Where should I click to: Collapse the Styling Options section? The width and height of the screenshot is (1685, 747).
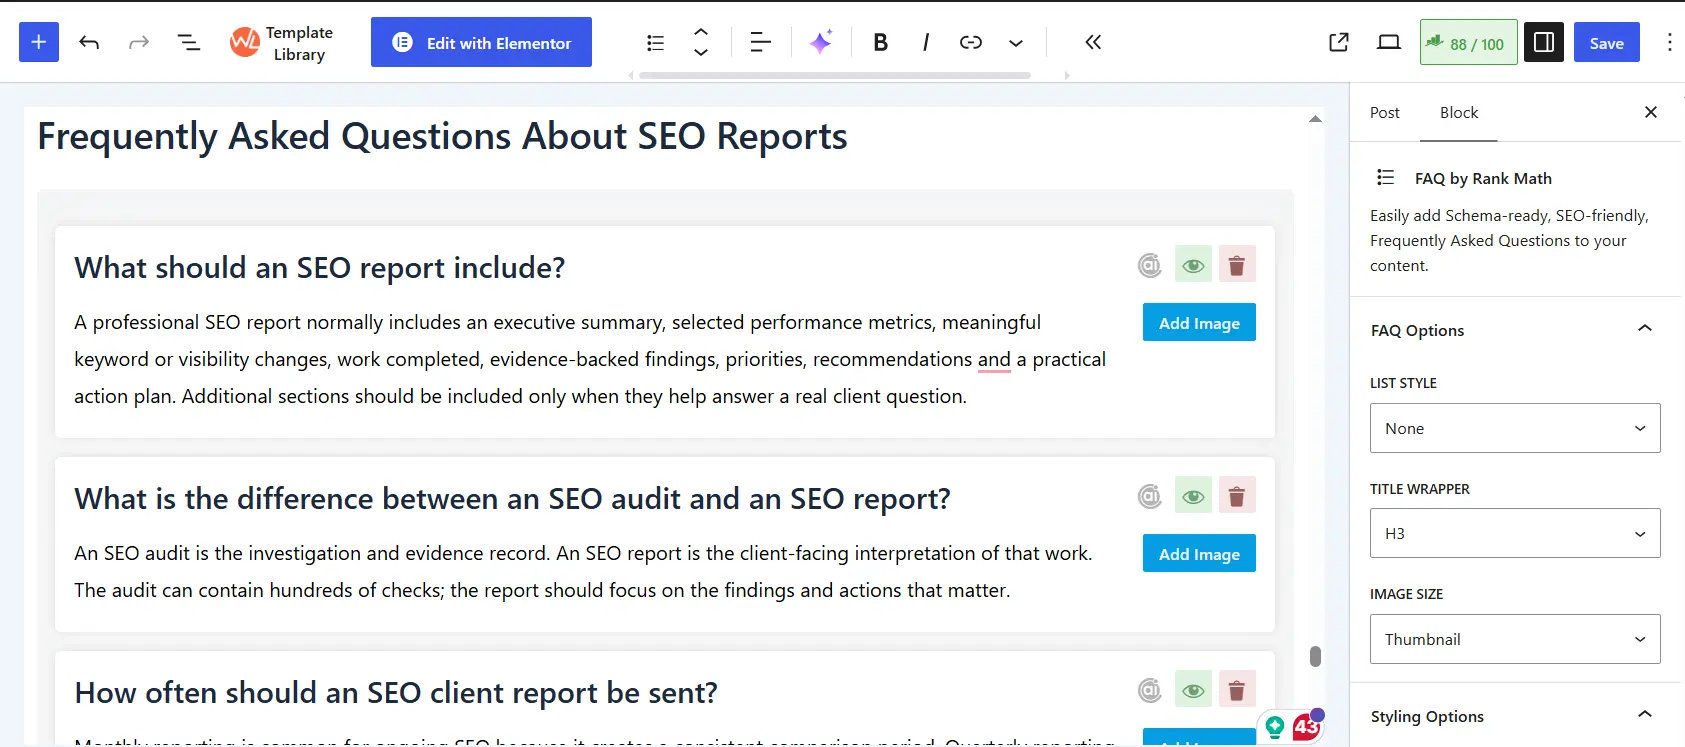click(1516, 716)
